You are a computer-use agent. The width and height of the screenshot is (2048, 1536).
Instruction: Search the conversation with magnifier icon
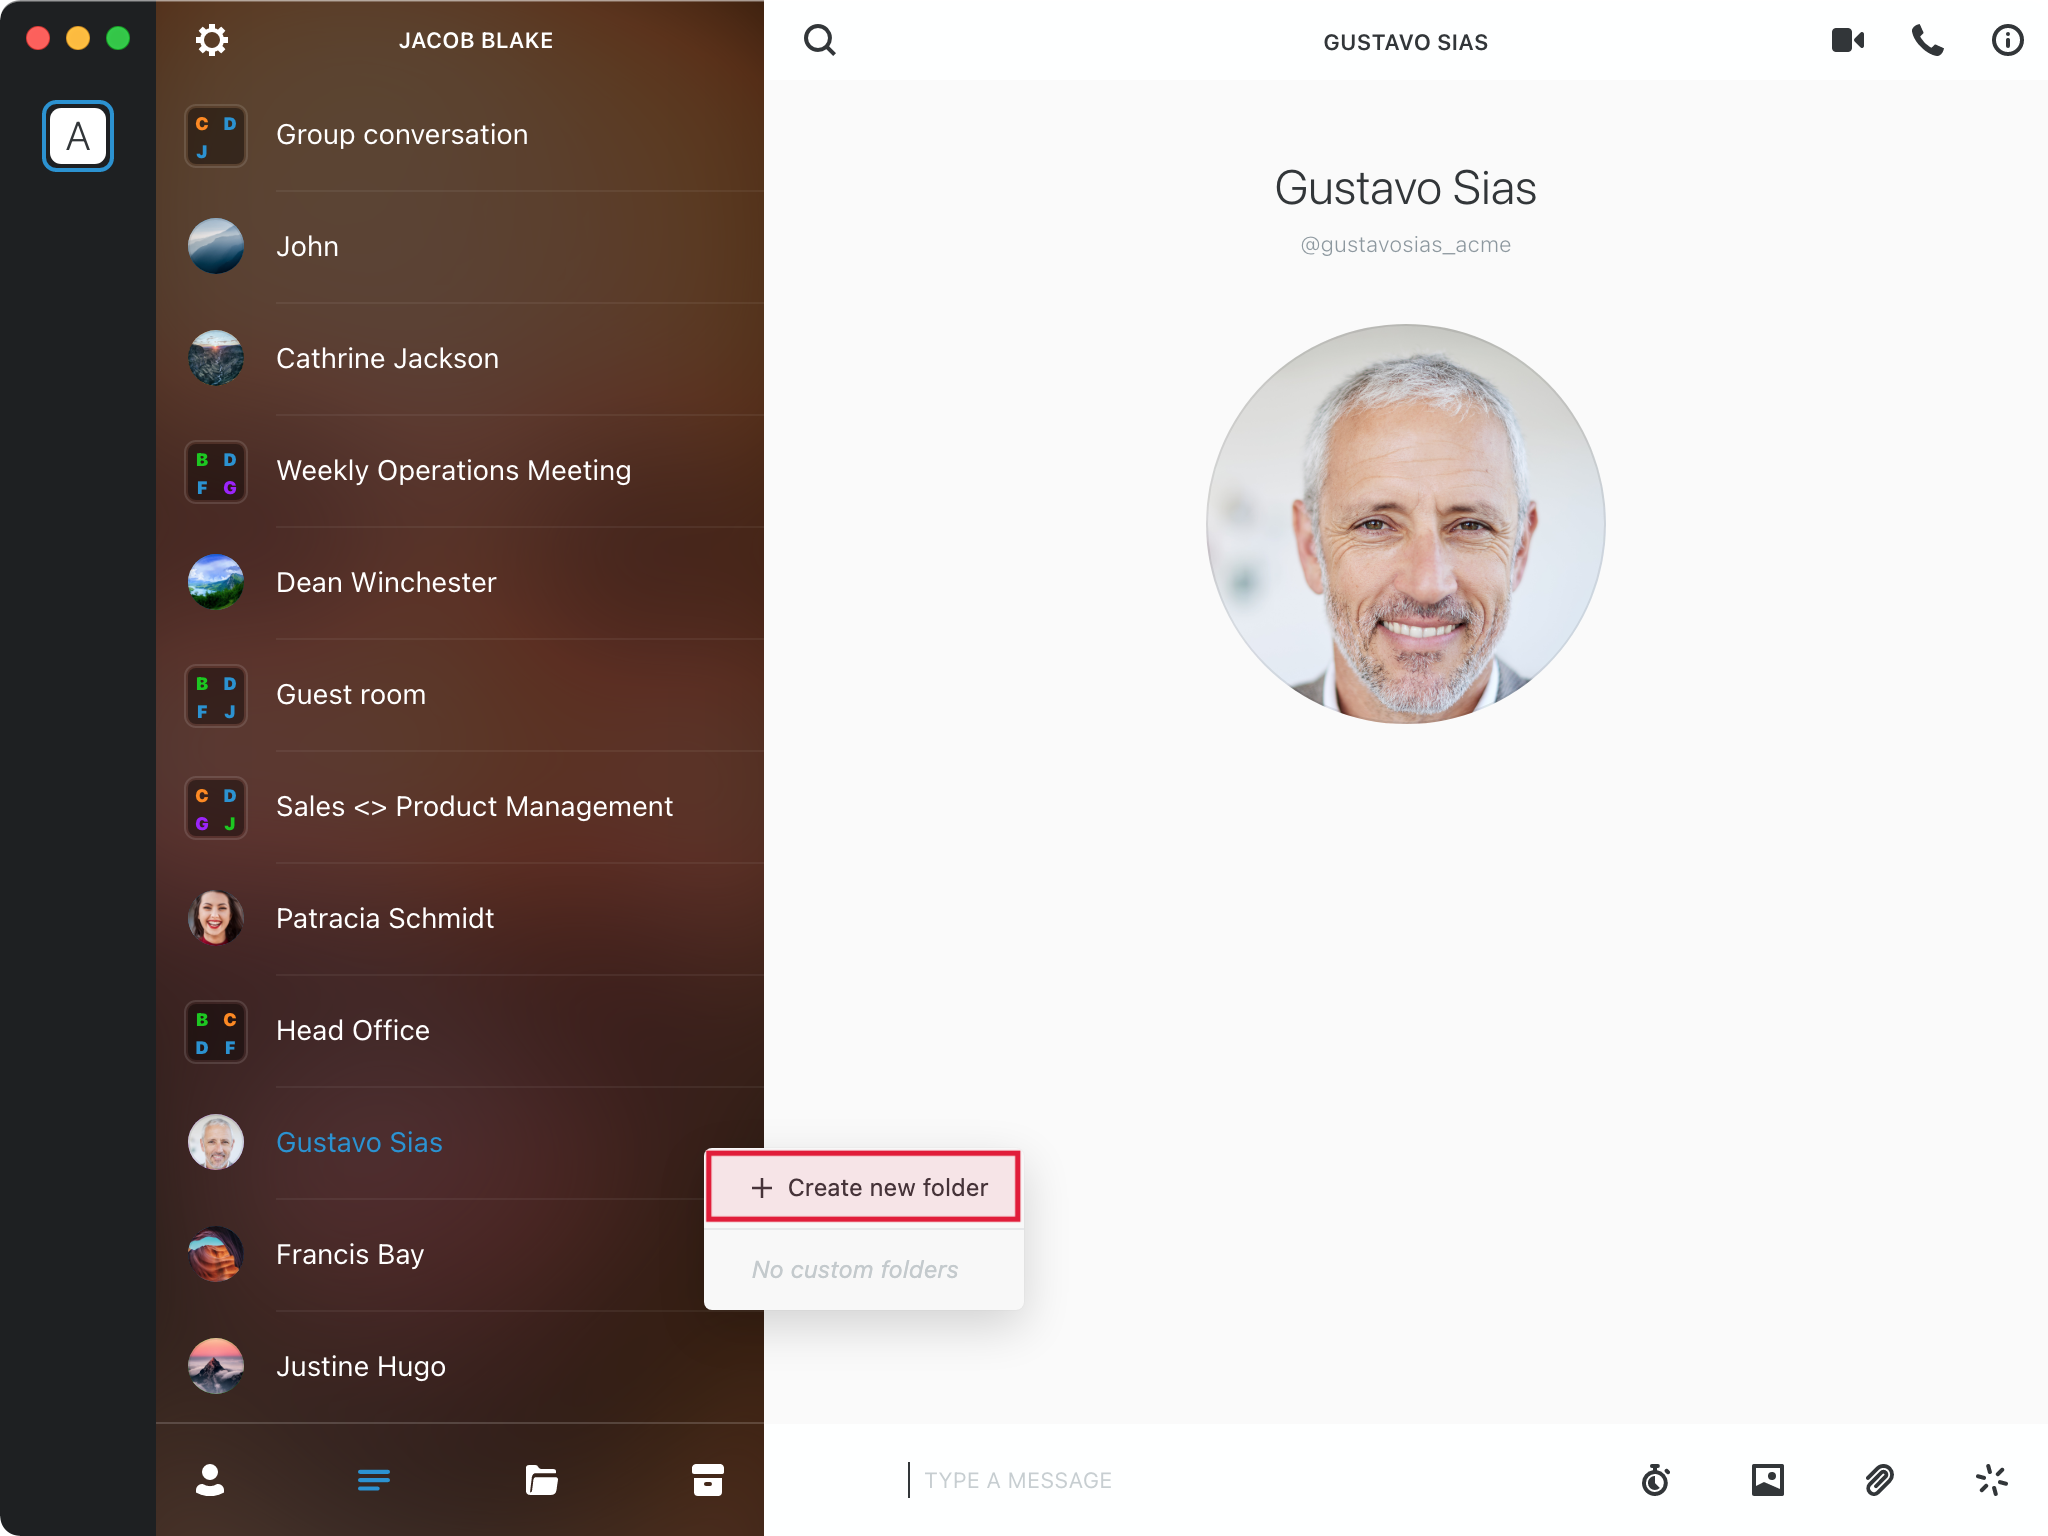(x=819, y=40)
